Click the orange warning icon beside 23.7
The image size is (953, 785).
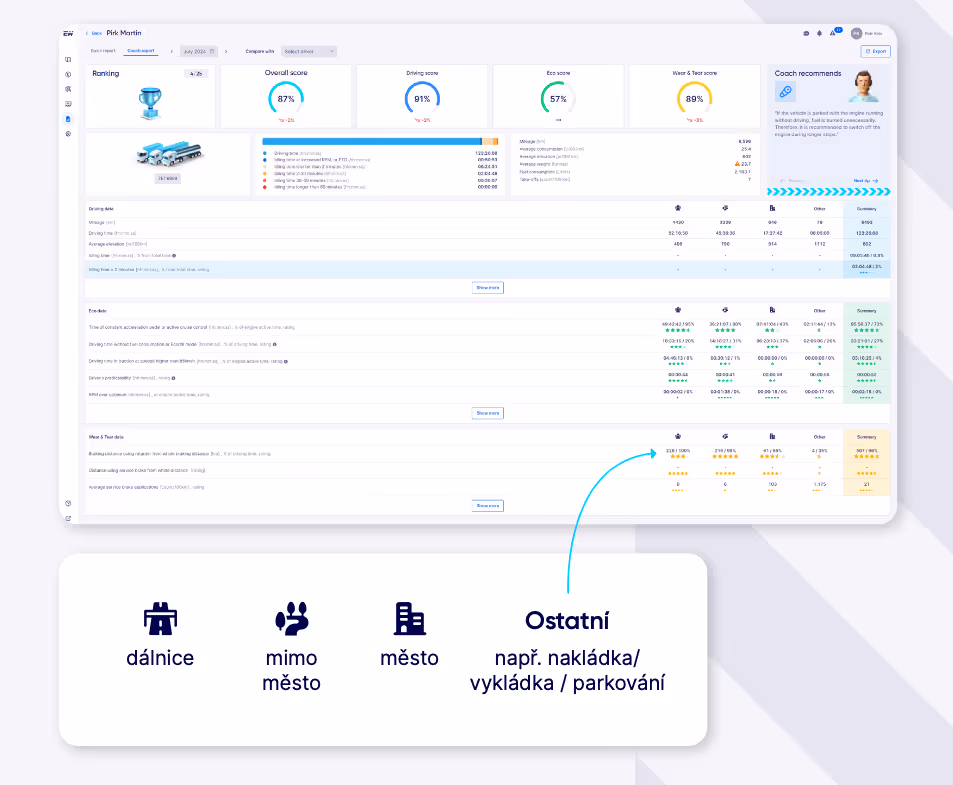tap(737, 164)
